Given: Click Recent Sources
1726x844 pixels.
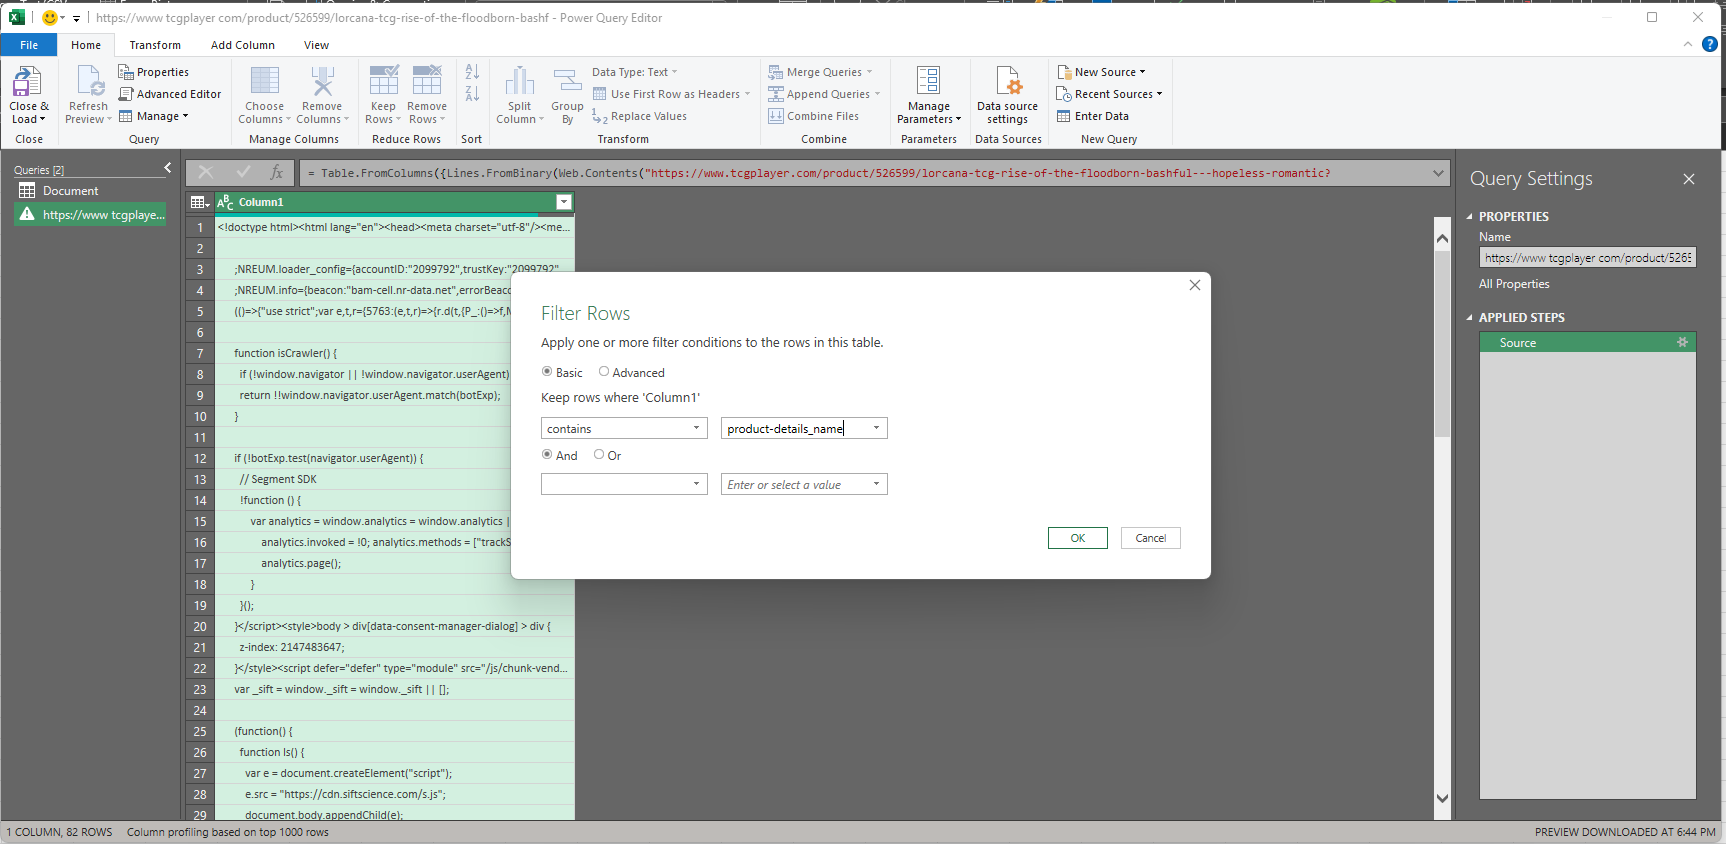Looking at the screenshot, I should [x=1109, y=94].
